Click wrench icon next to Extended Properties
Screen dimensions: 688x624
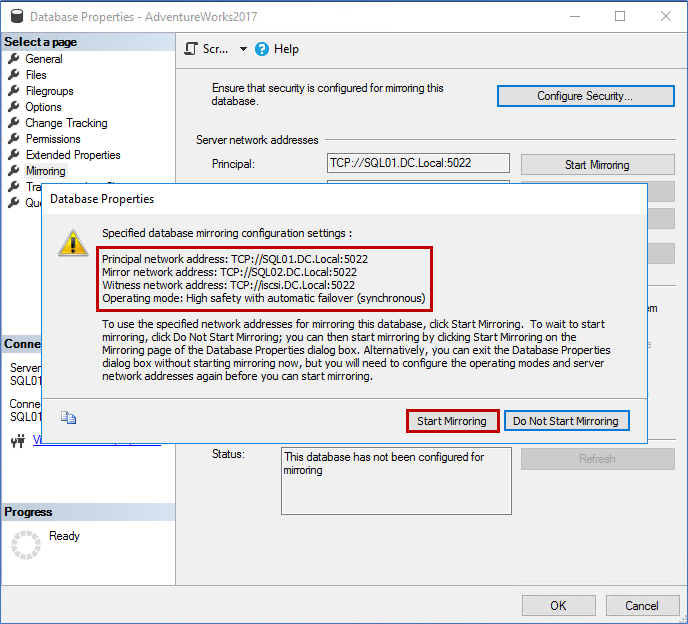coord(14,154)
